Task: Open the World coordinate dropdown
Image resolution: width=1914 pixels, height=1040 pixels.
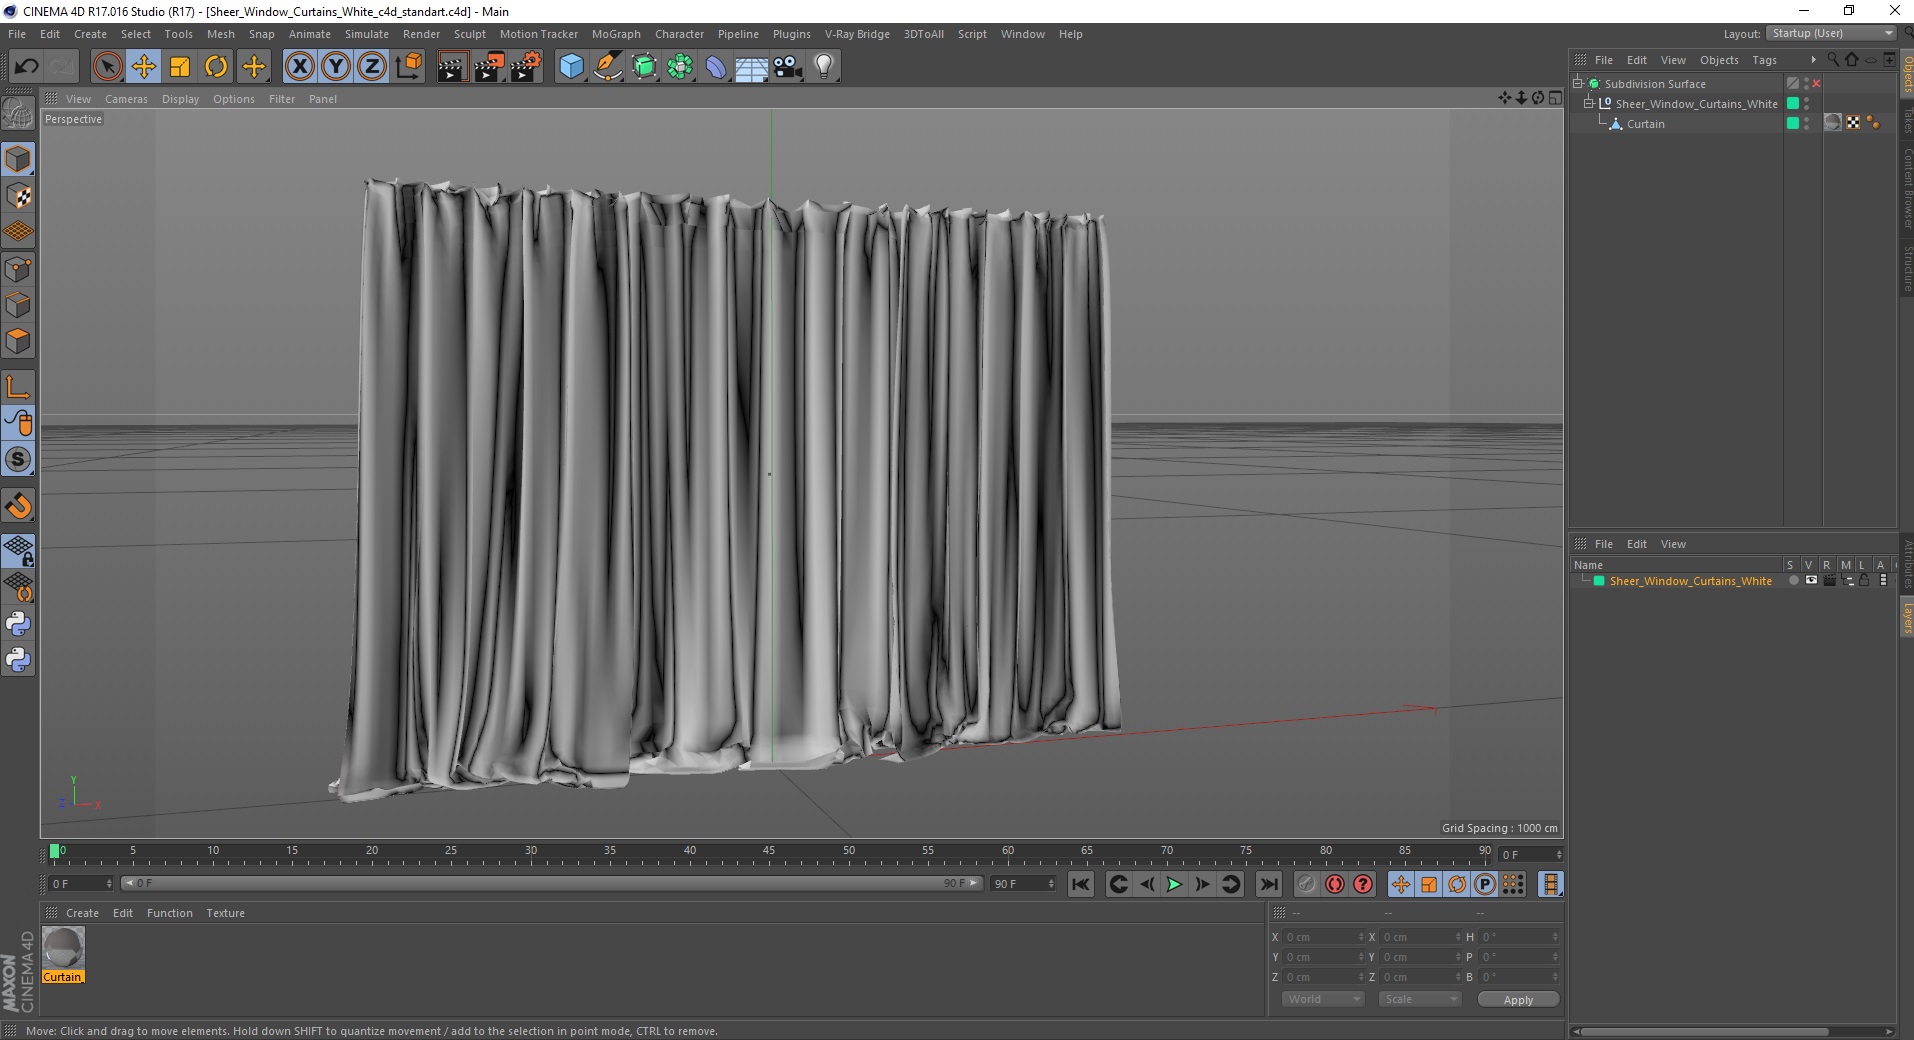Action: coord(1323,999)
